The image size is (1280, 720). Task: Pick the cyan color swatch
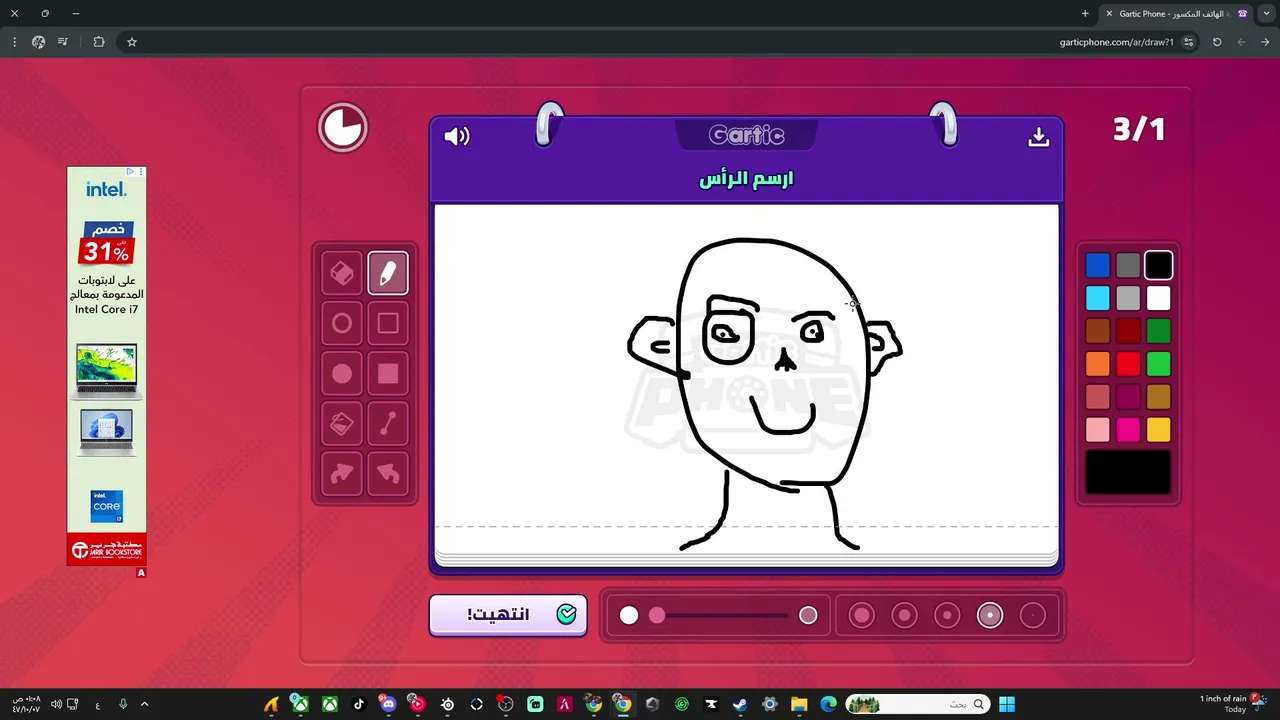coord(1098,298)
